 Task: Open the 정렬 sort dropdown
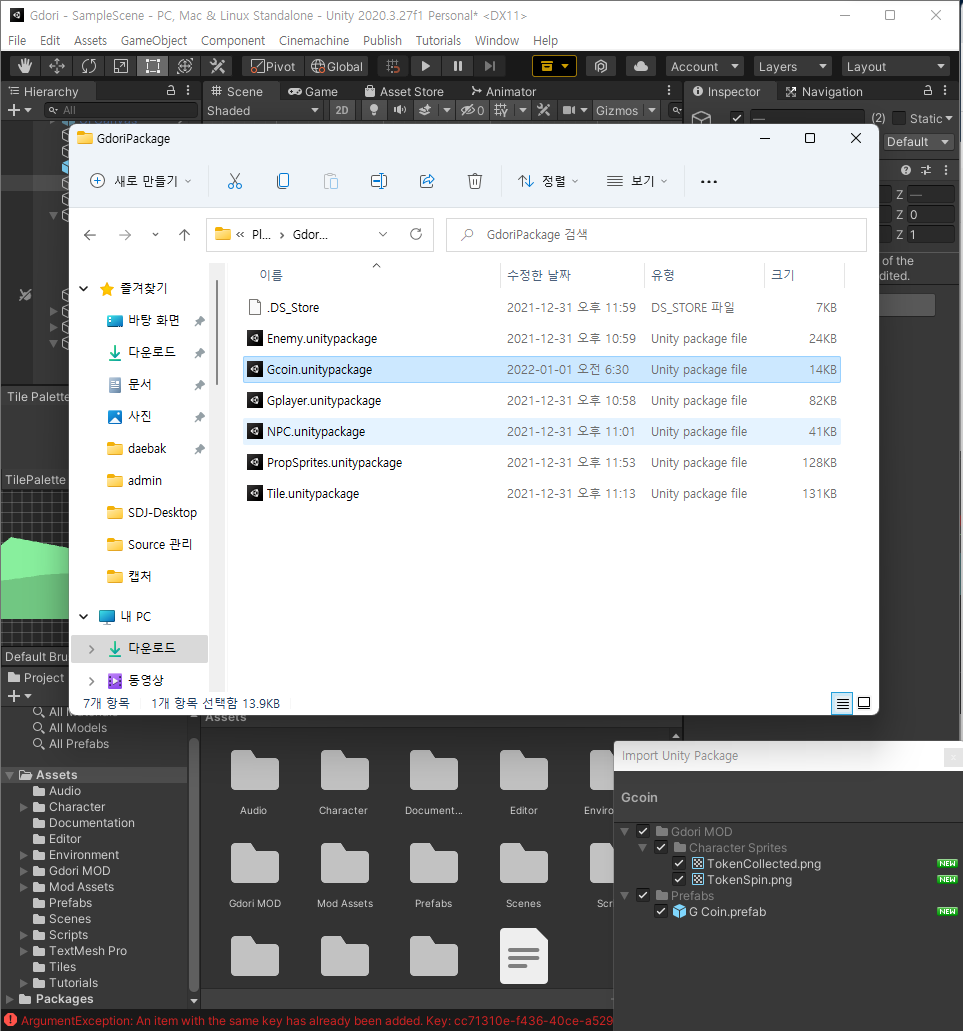pos(548,181)
